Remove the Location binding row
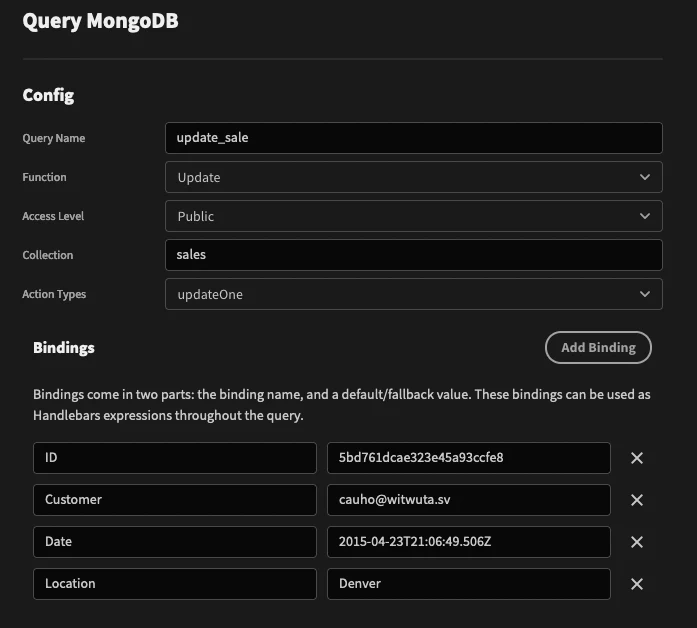The height and width of the screenshot is (628, 697). pyautogui.click(x=637, y=584)
